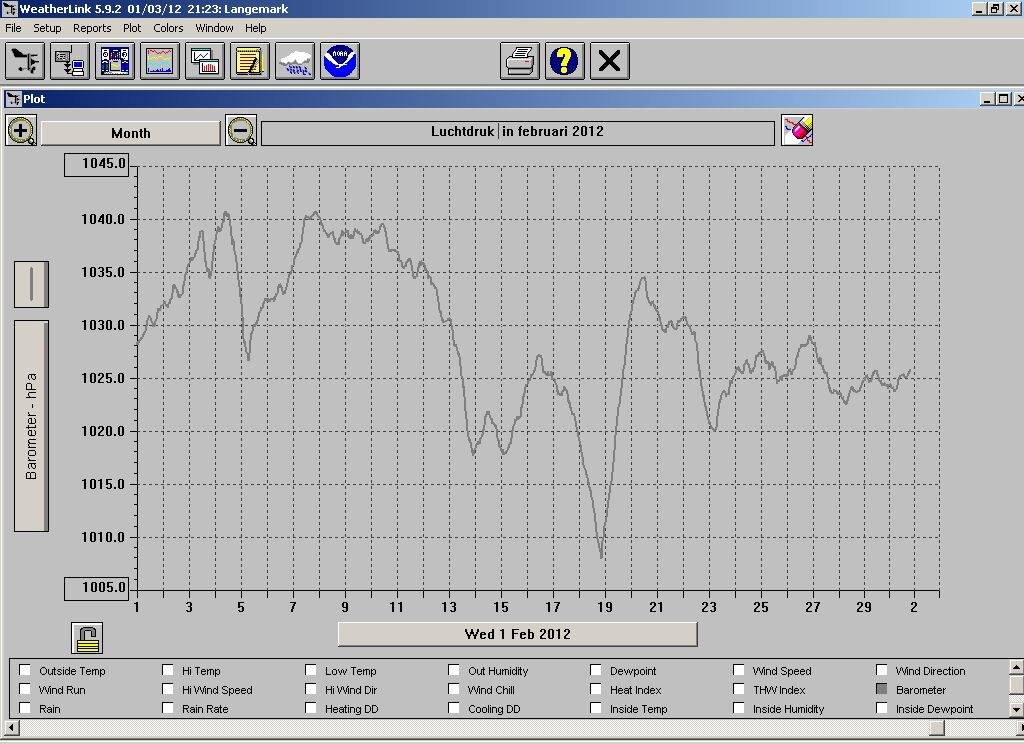Click the magnifier minus zoom-out icon
Screen dimensions: 1024x744
click(x=241, y=131)
